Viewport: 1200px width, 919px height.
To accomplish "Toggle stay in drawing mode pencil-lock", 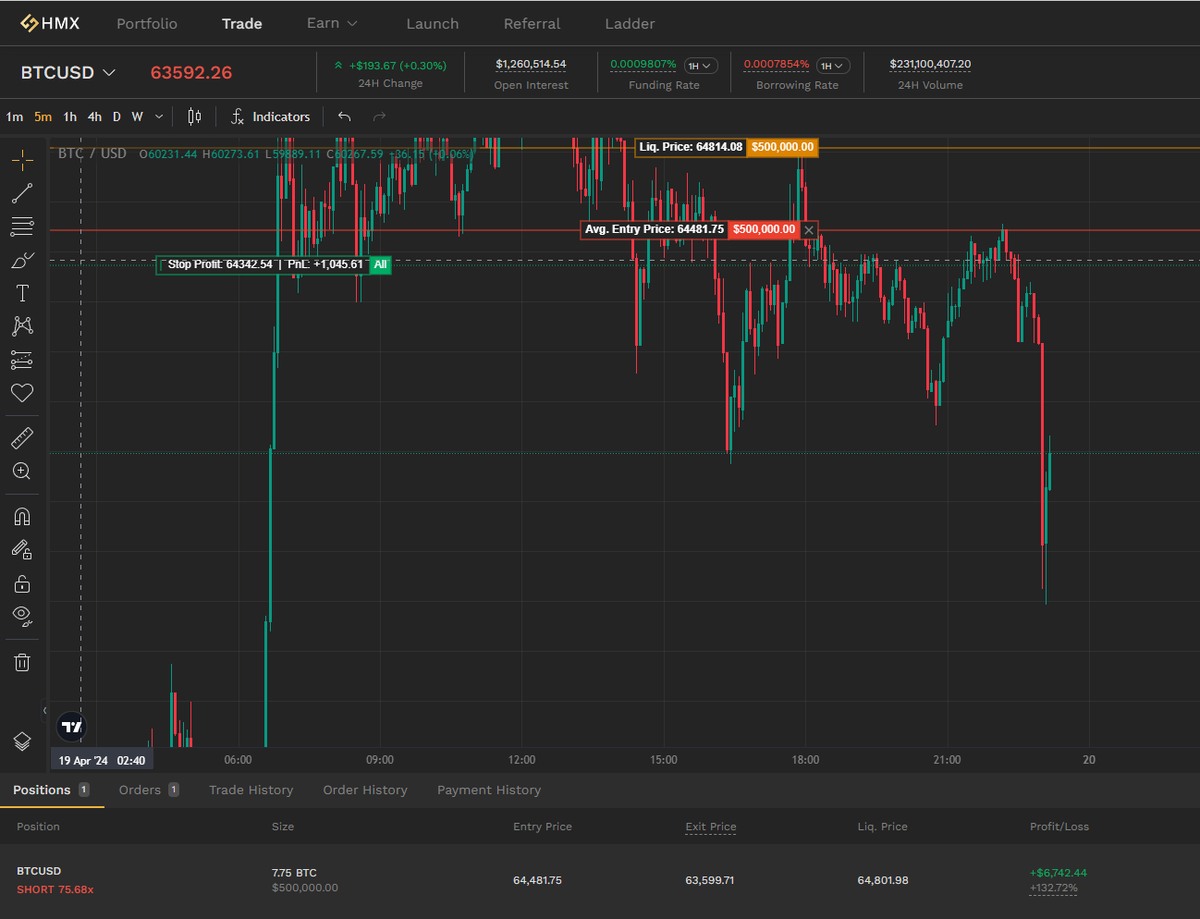I will [22, 549].
